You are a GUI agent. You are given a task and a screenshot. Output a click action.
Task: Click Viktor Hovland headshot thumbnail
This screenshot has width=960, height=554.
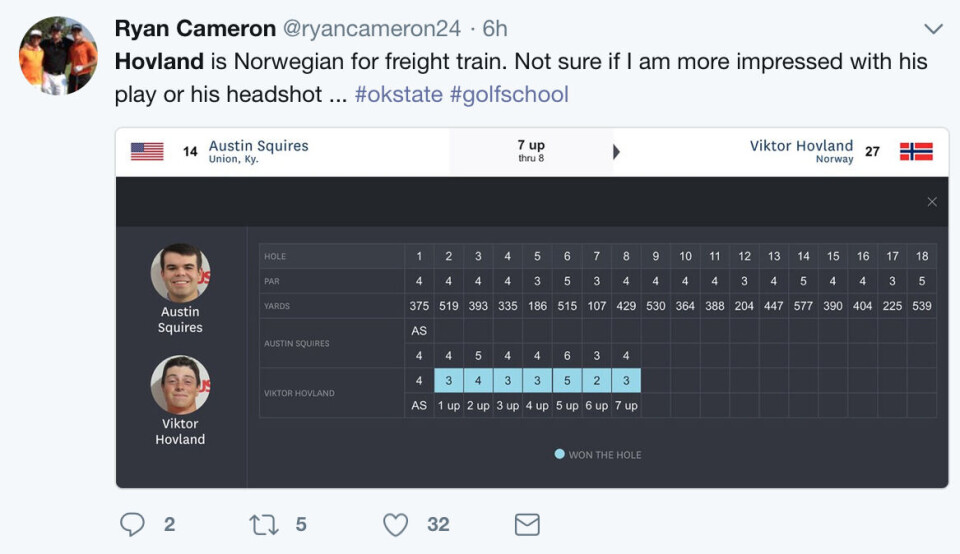pos(181,385)
